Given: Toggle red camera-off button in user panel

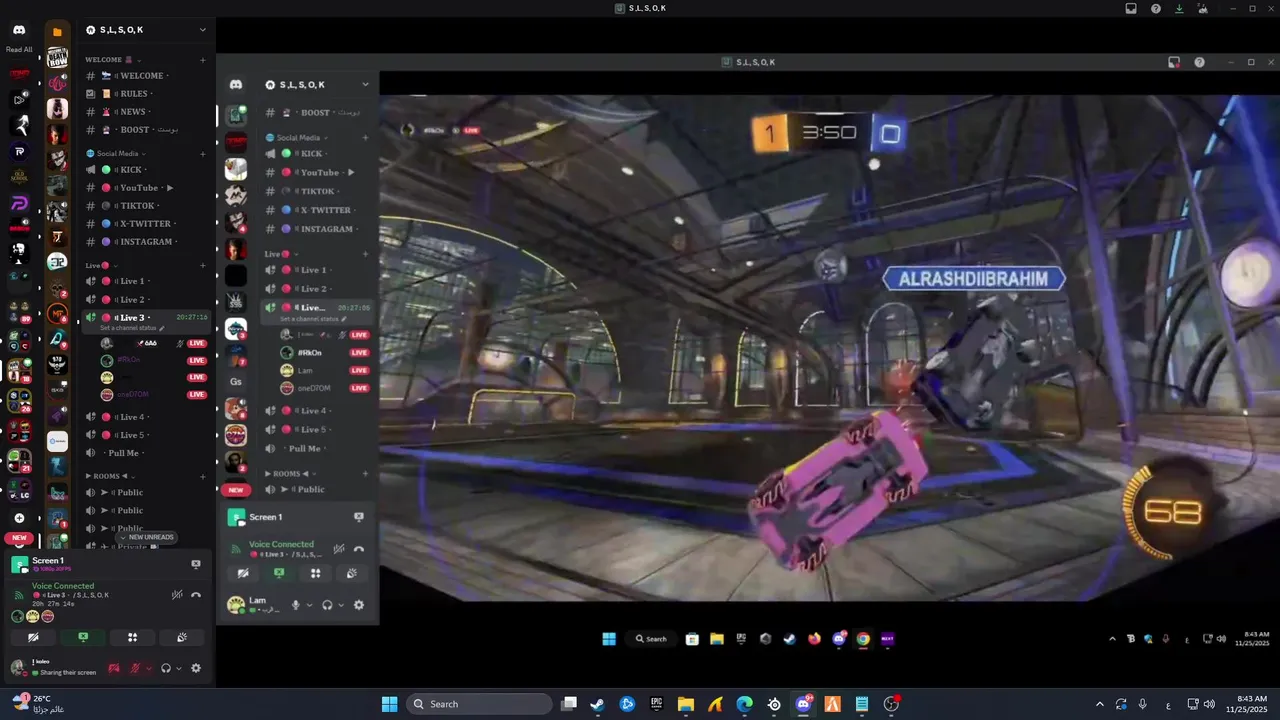Looking at the screenshot, I should click(x=114, y=668).
